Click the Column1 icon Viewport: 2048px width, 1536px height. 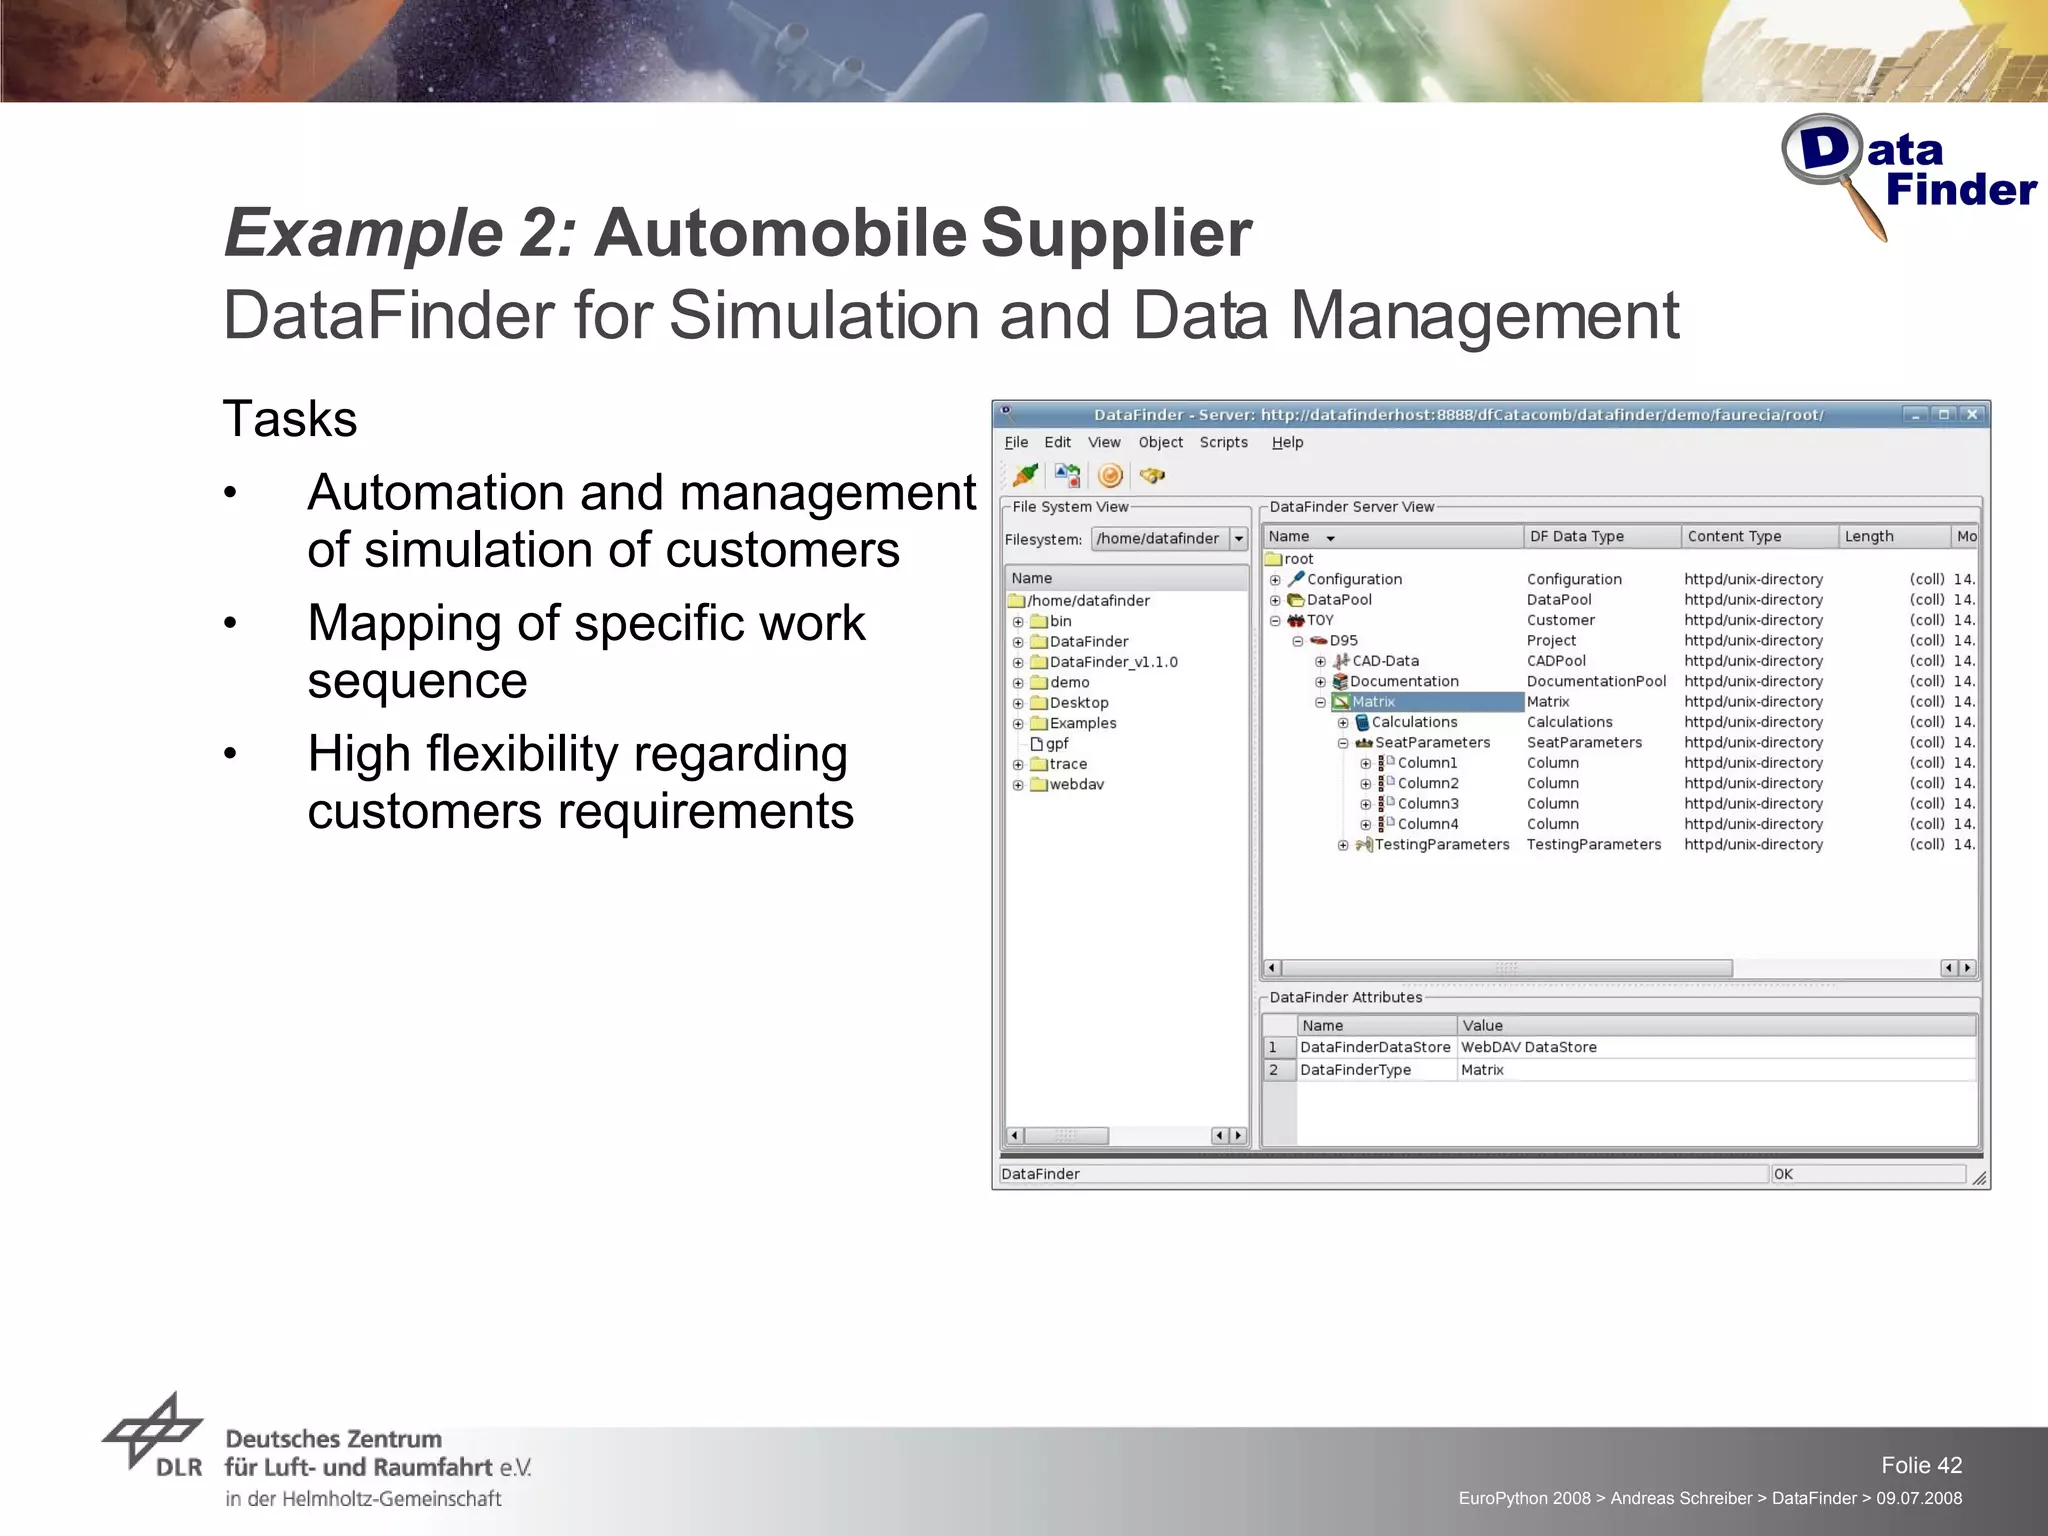point(1386,763)
